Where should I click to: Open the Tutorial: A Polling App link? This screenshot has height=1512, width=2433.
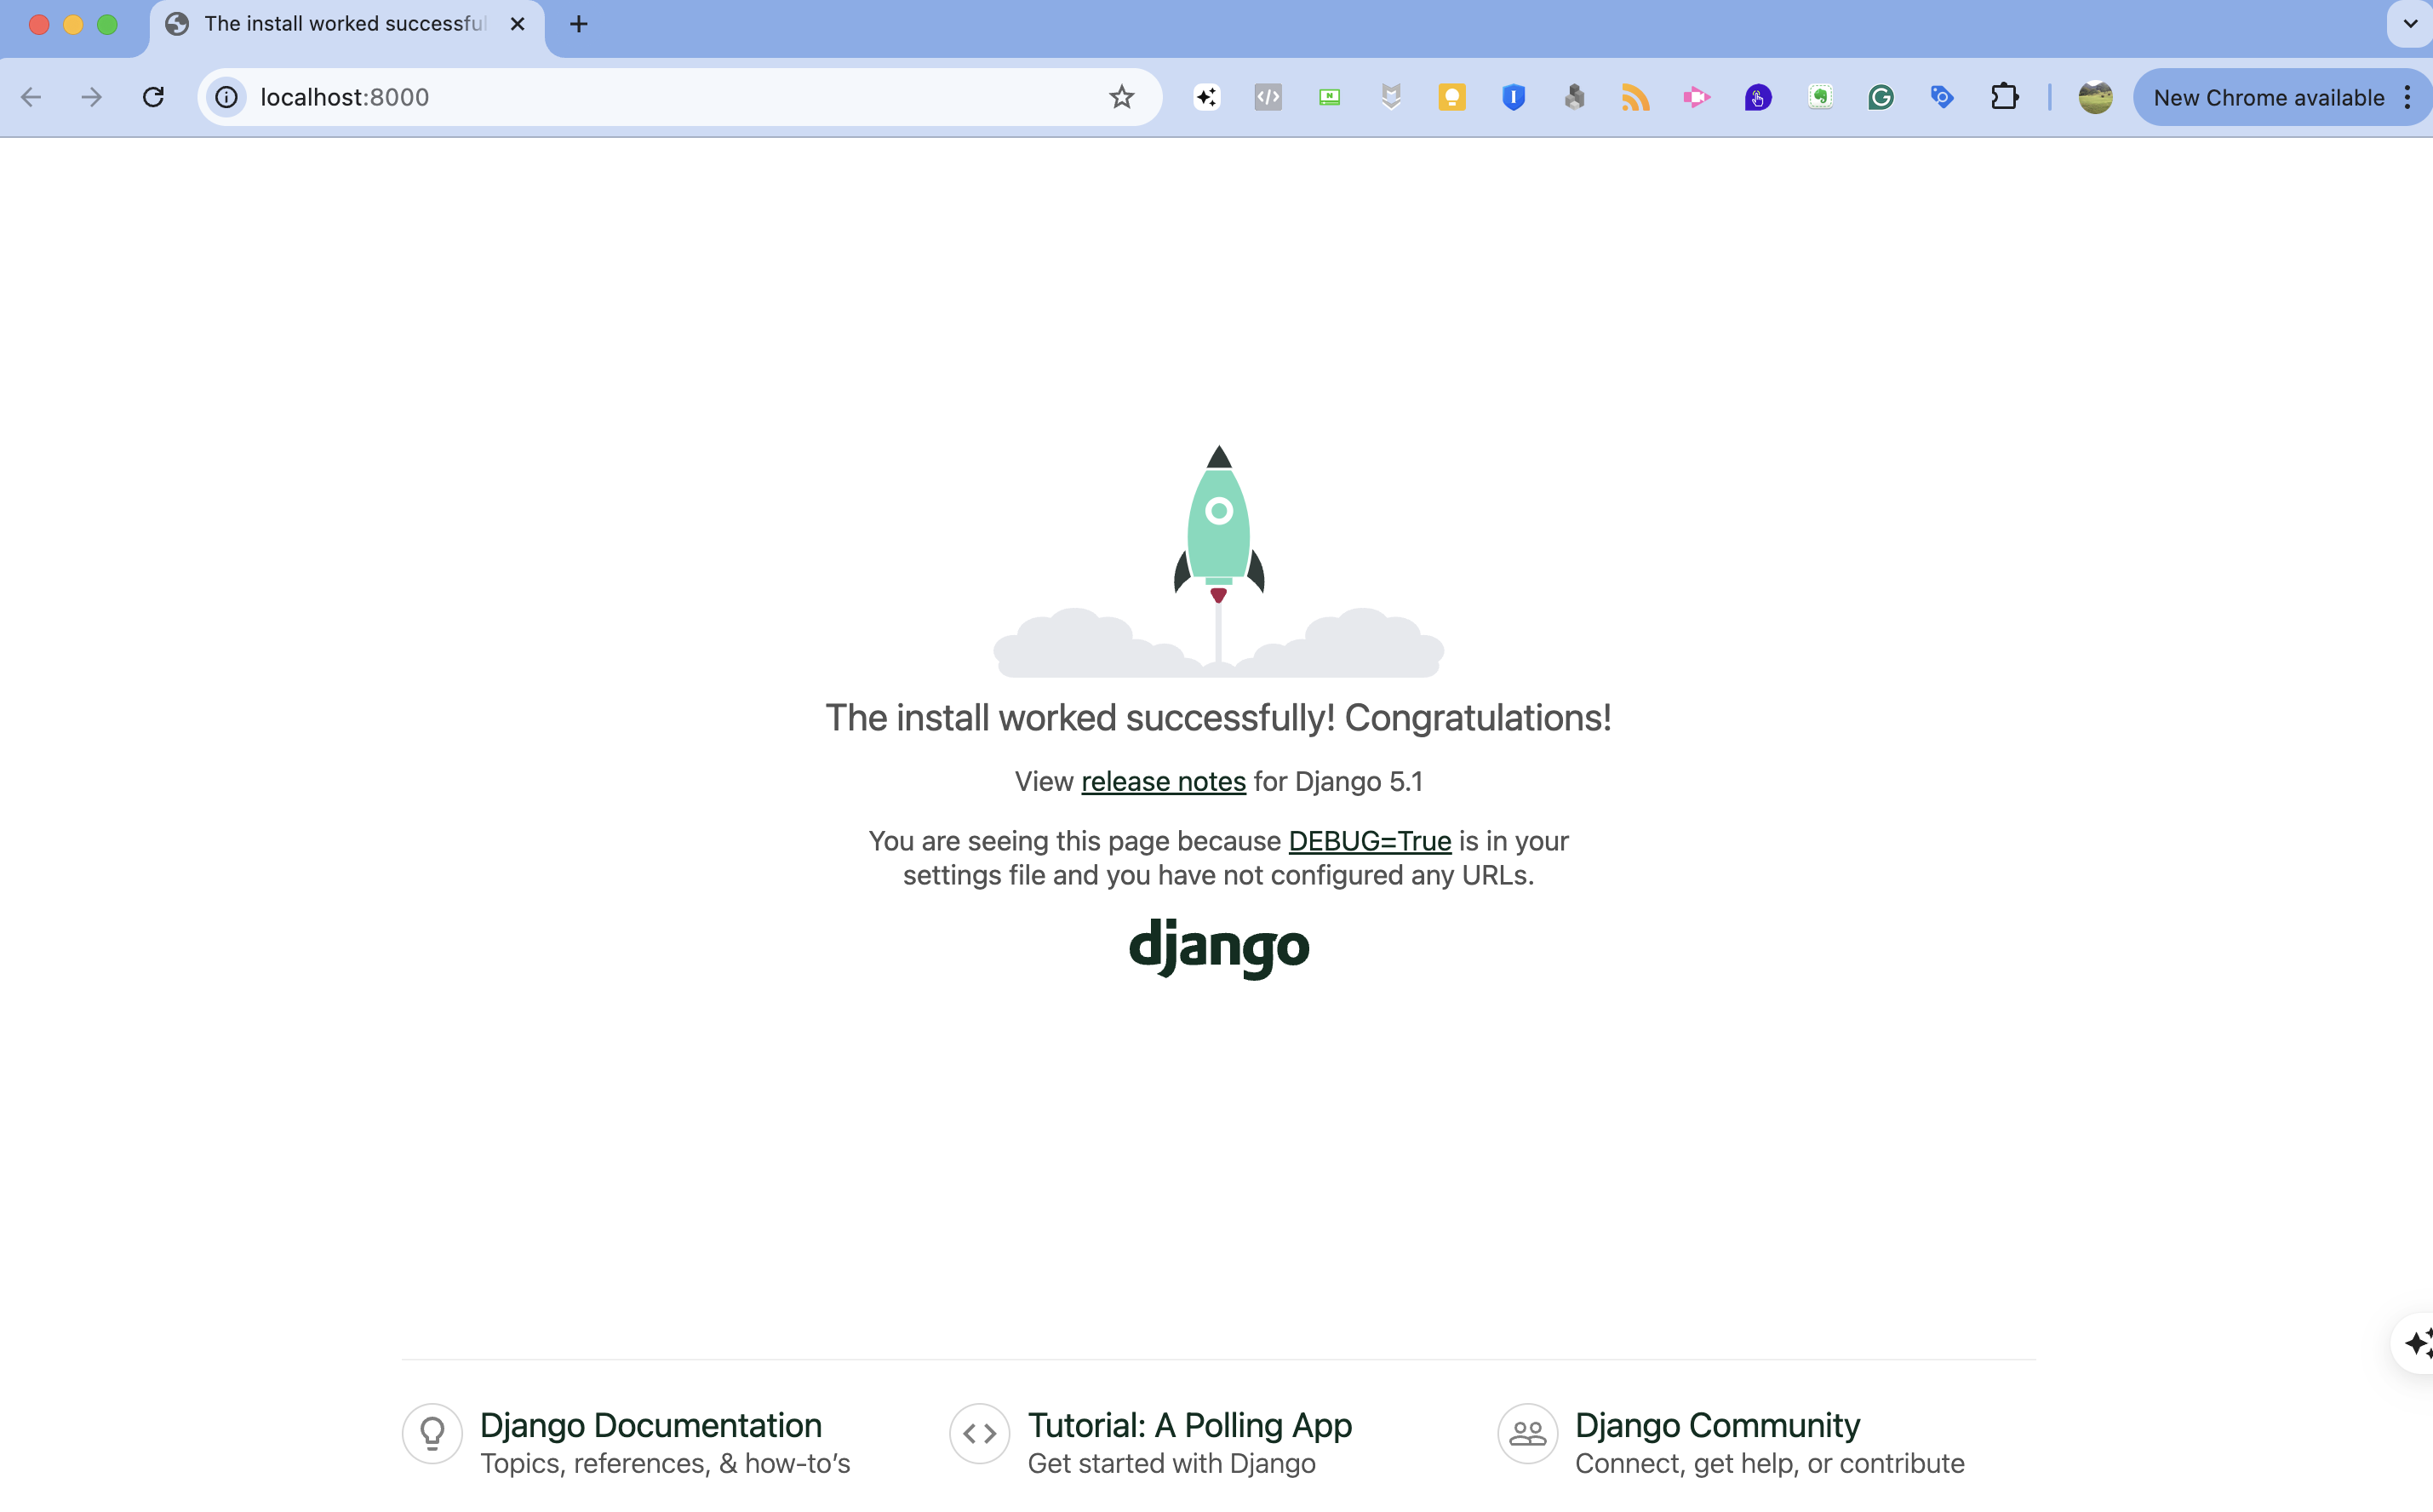(1189, 1425)
